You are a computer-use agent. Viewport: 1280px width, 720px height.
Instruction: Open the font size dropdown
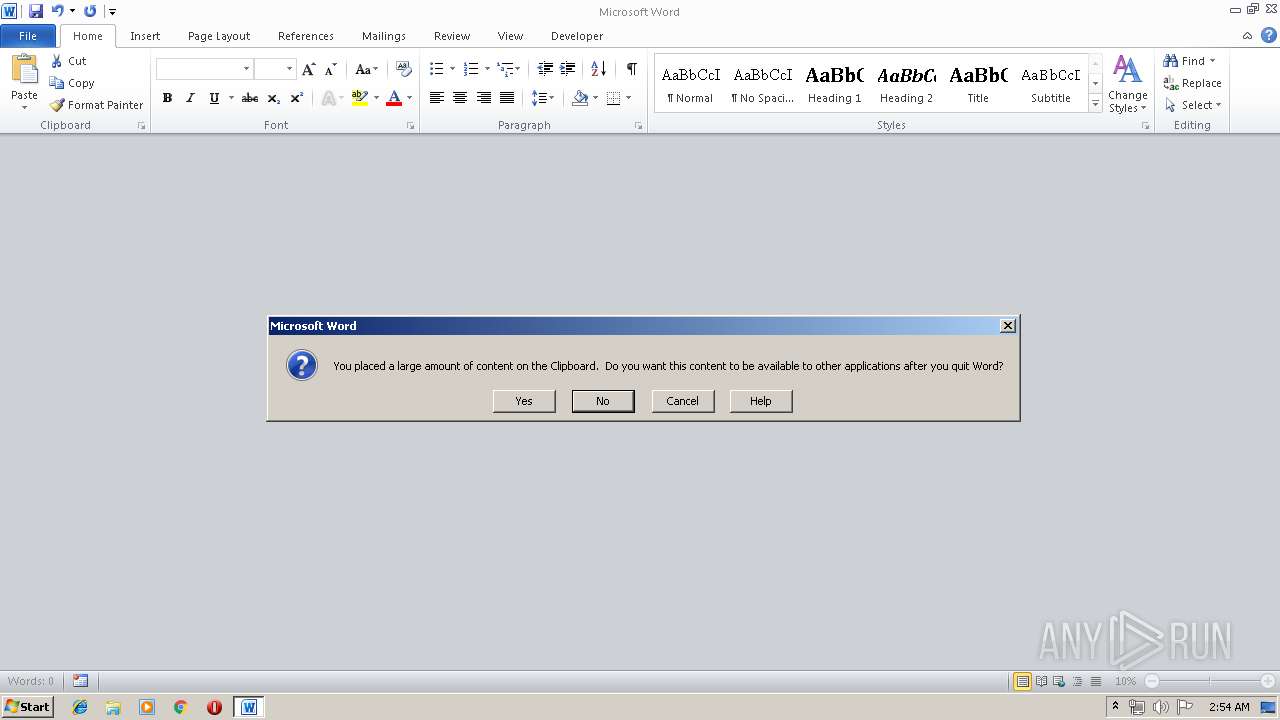[289, 69]
